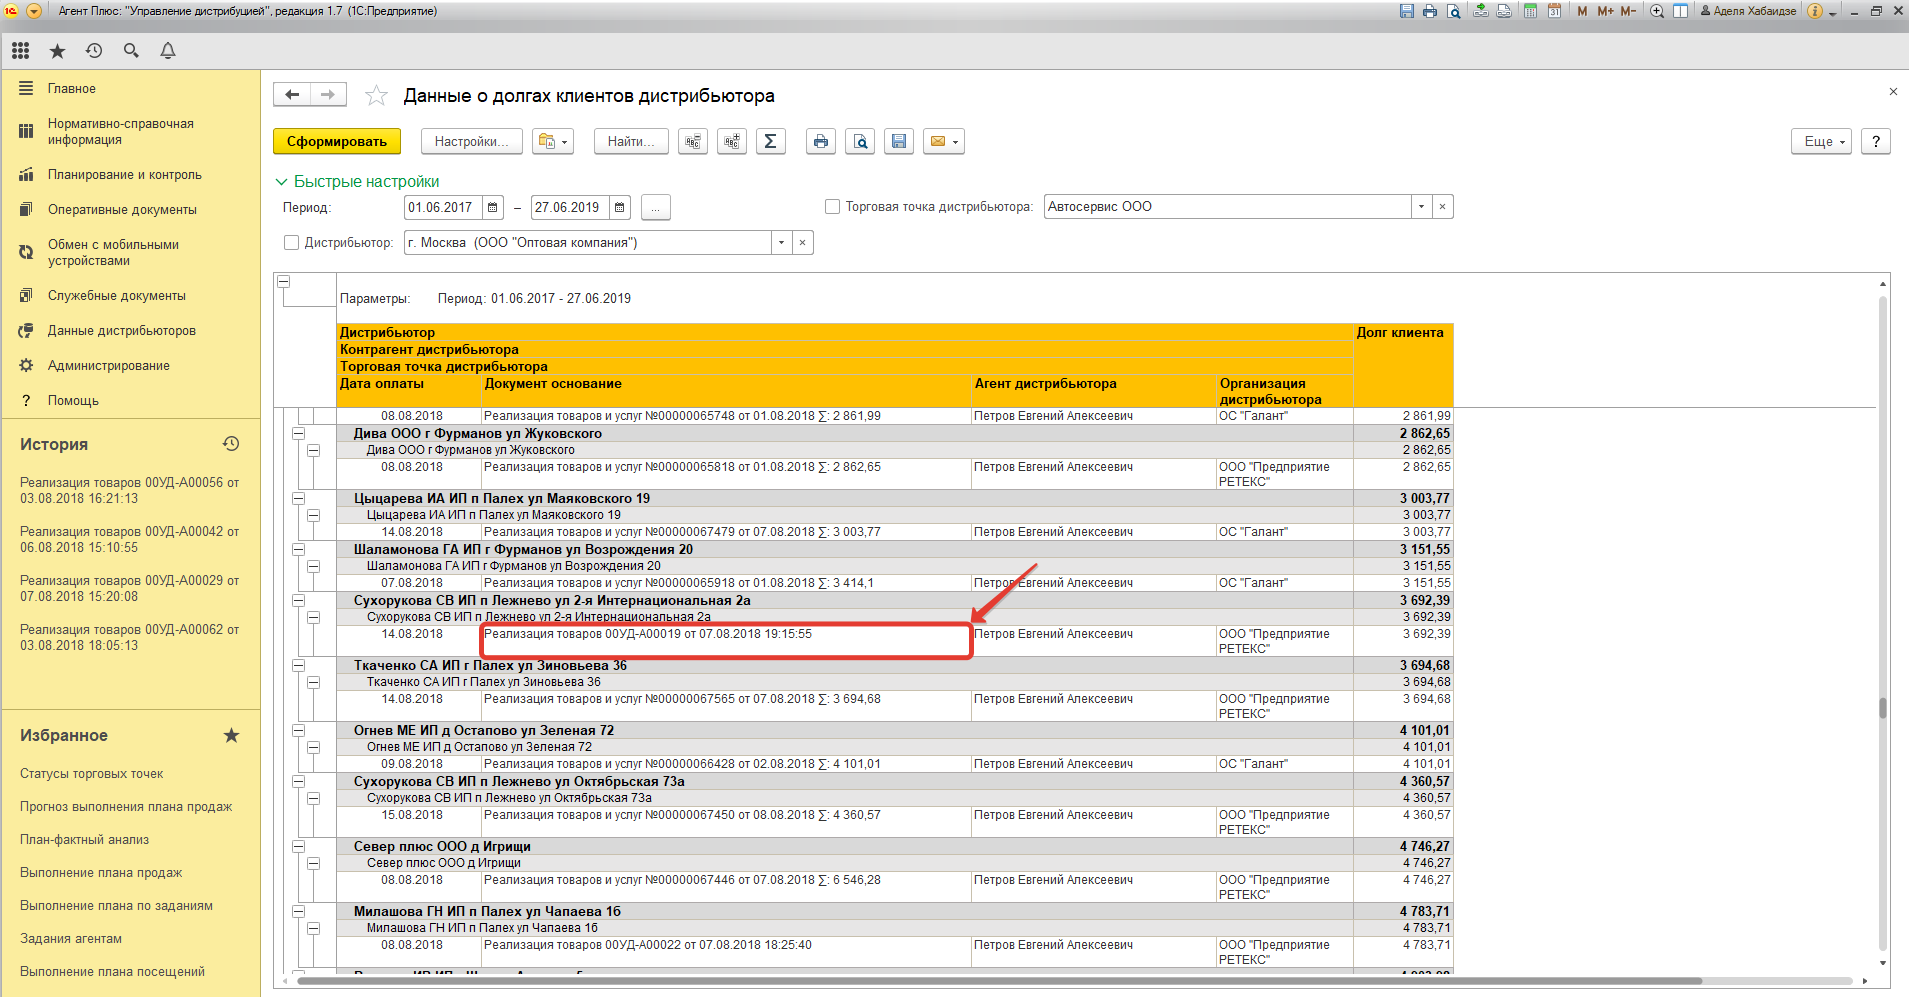Screen dimensions: 1909x997
Task: Open the Настройки... button
Action: click(x=472, y=141)
